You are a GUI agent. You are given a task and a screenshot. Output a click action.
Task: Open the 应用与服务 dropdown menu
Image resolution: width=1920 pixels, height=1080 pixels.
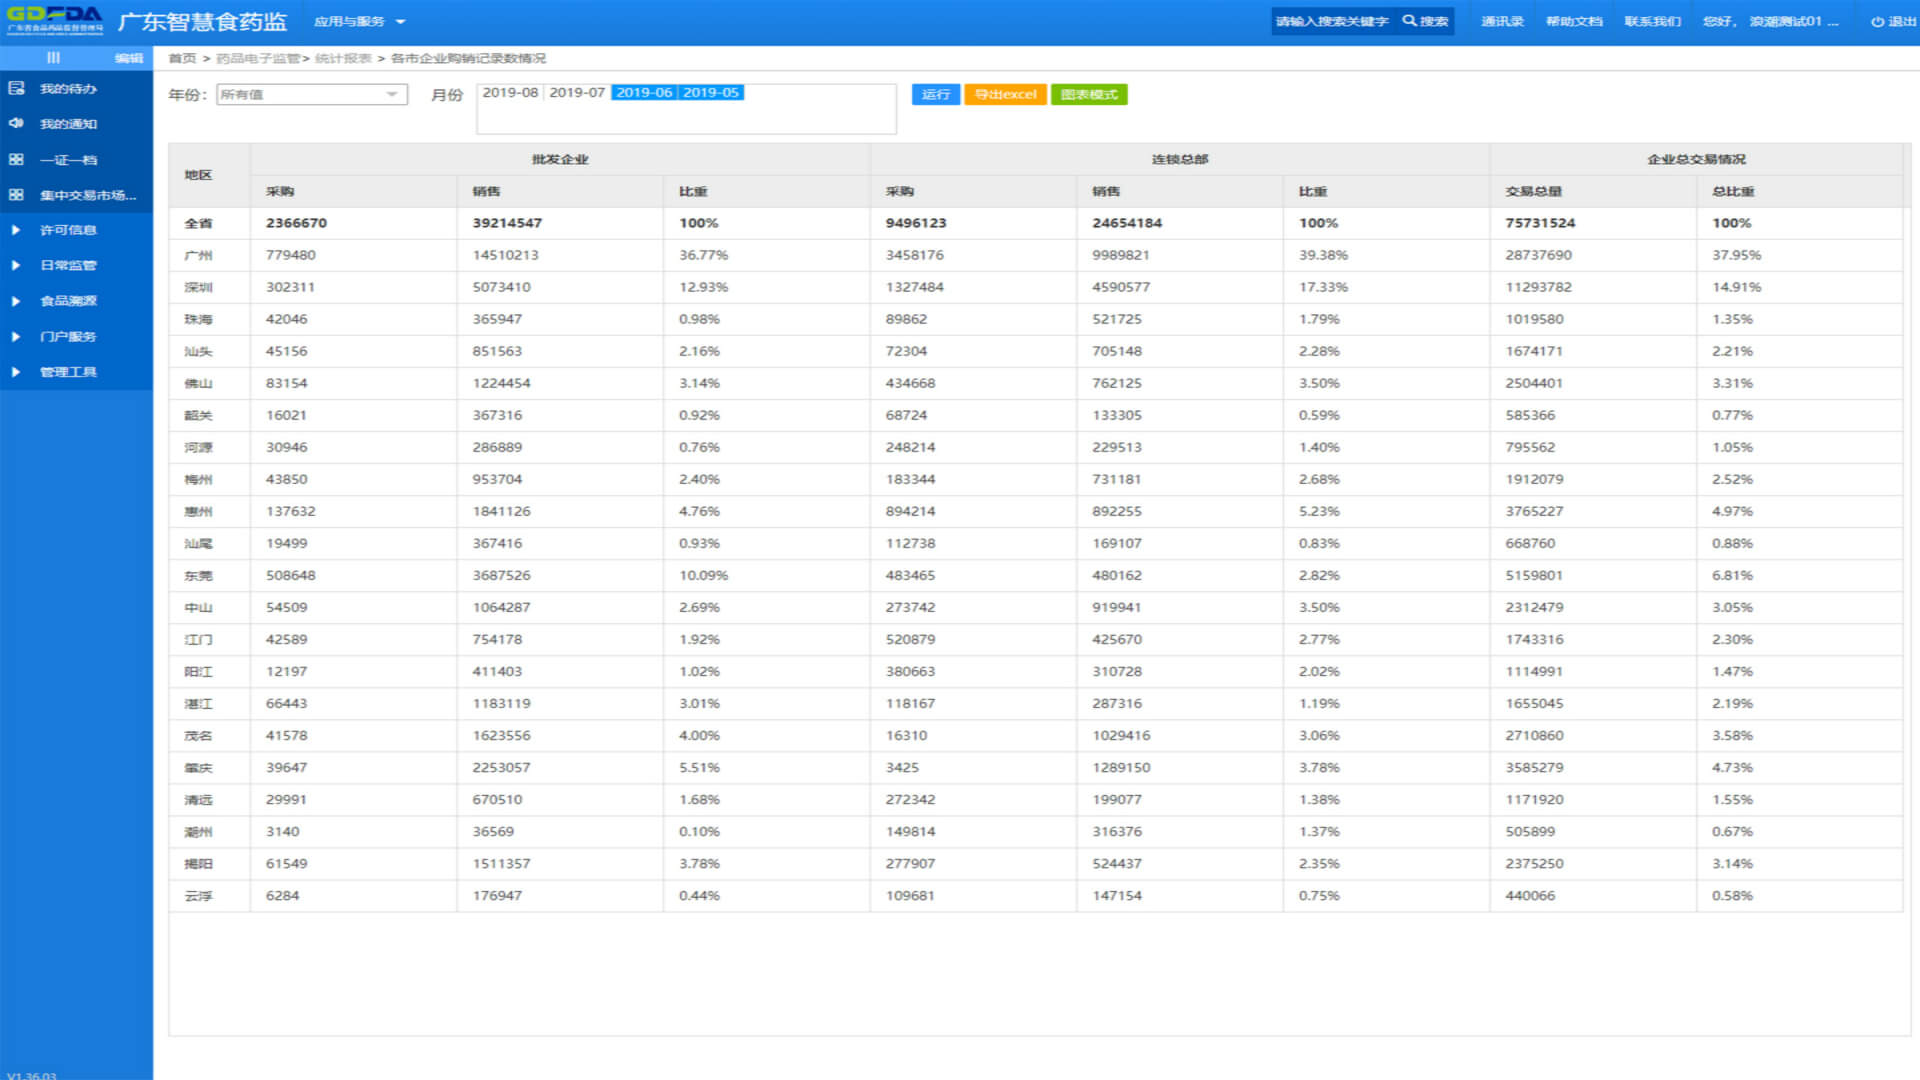tap(359, 22)
